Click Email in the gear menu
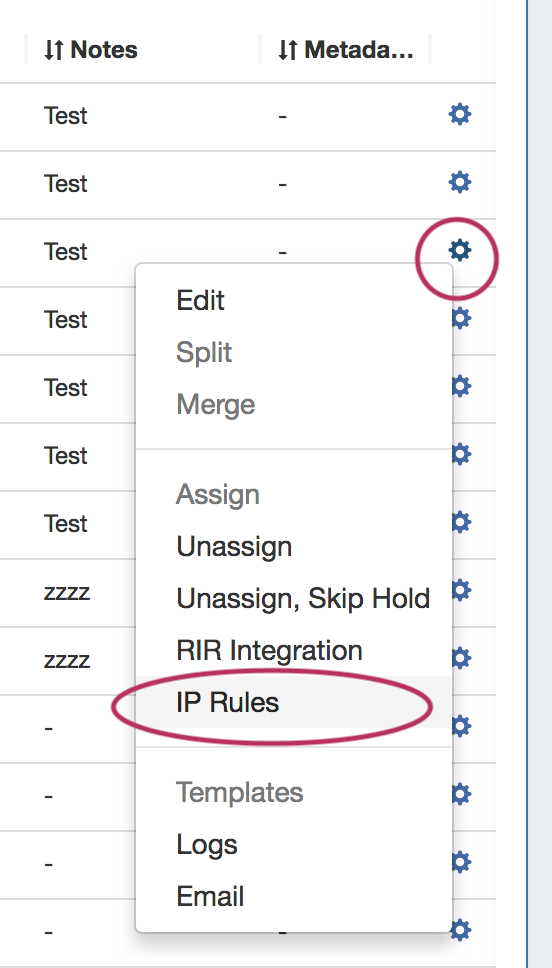This screenshot has width=552, height=968. (210, 896)
